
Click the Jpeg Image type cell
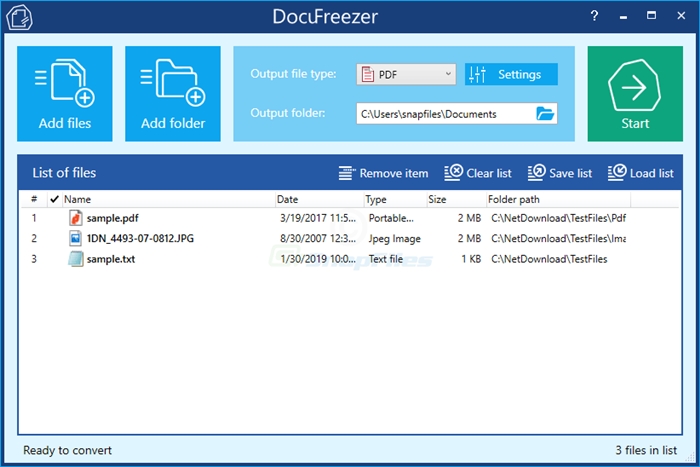pos(395,239)
